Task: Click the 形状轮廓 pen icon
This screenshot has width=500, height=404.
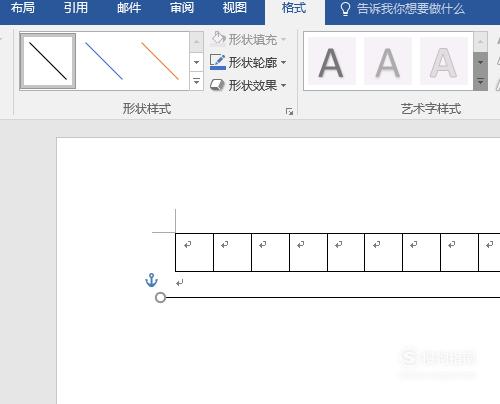Action: click(x=218, y=62)
